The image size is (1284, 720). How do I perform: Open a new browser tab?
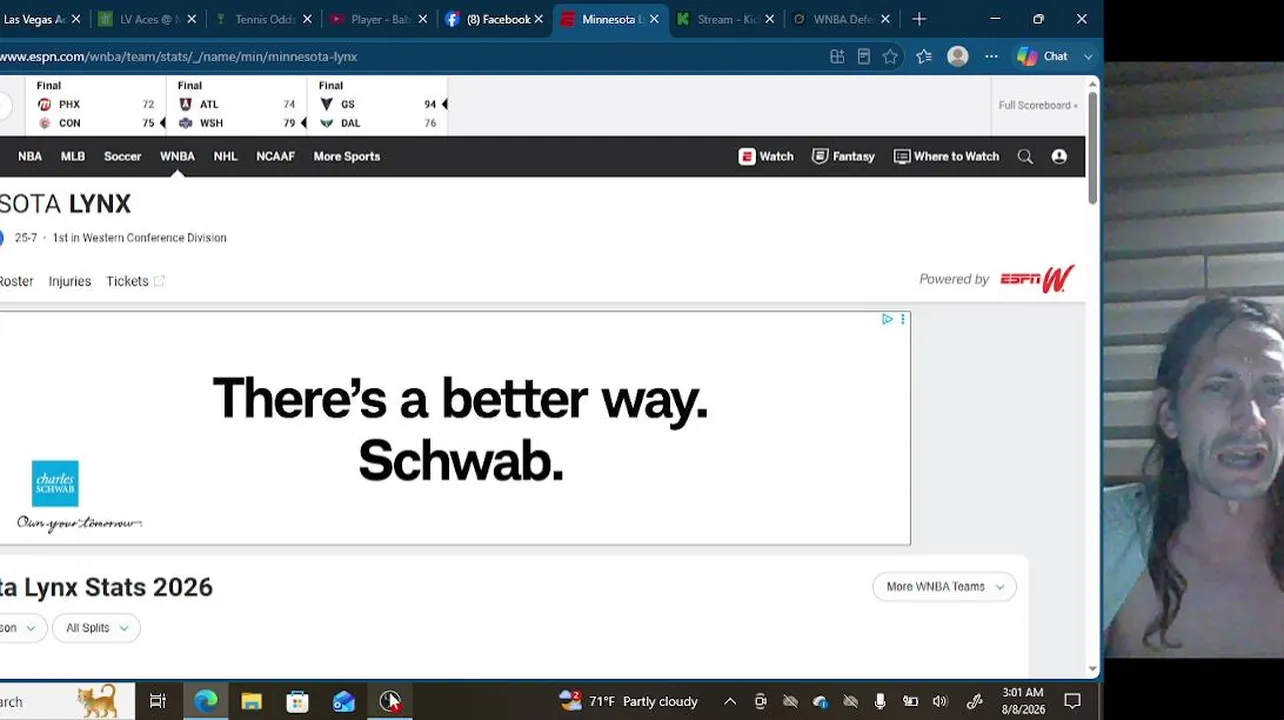pyautogui.click(x=919, y=19)
